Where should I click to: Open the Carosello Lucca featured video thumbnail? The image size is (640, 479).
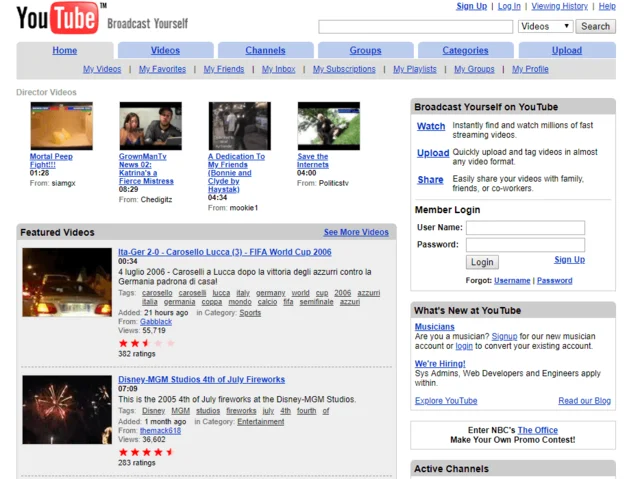click(x=67, y=282)
